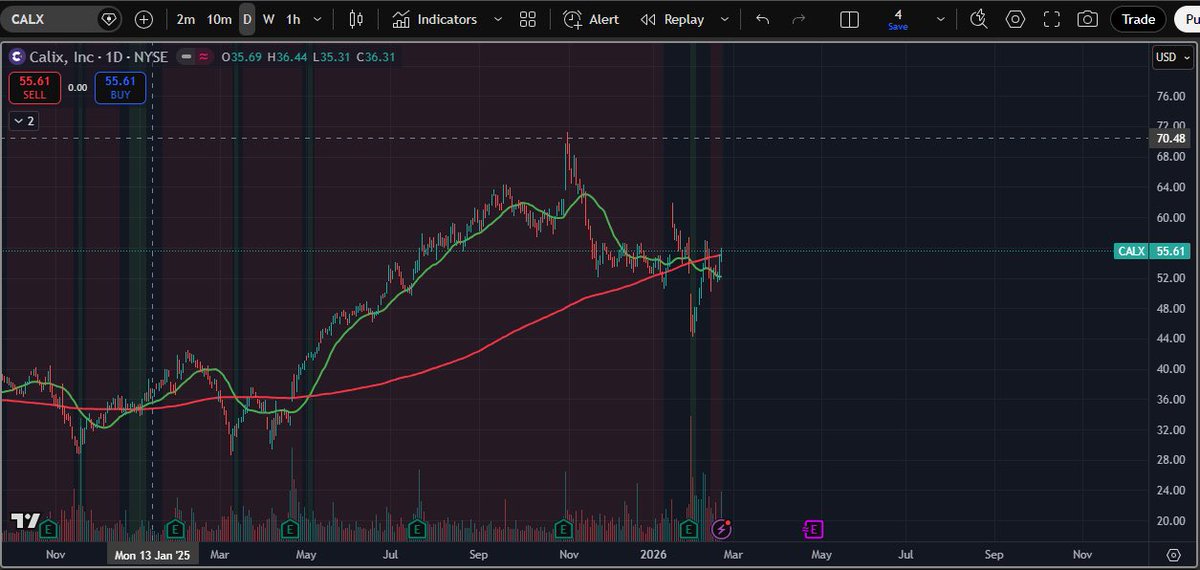Viewport: 1200px width, 570px height.
Task: Click the legend title Calix, Inc · 1D · NYSE
Action: 100,57
